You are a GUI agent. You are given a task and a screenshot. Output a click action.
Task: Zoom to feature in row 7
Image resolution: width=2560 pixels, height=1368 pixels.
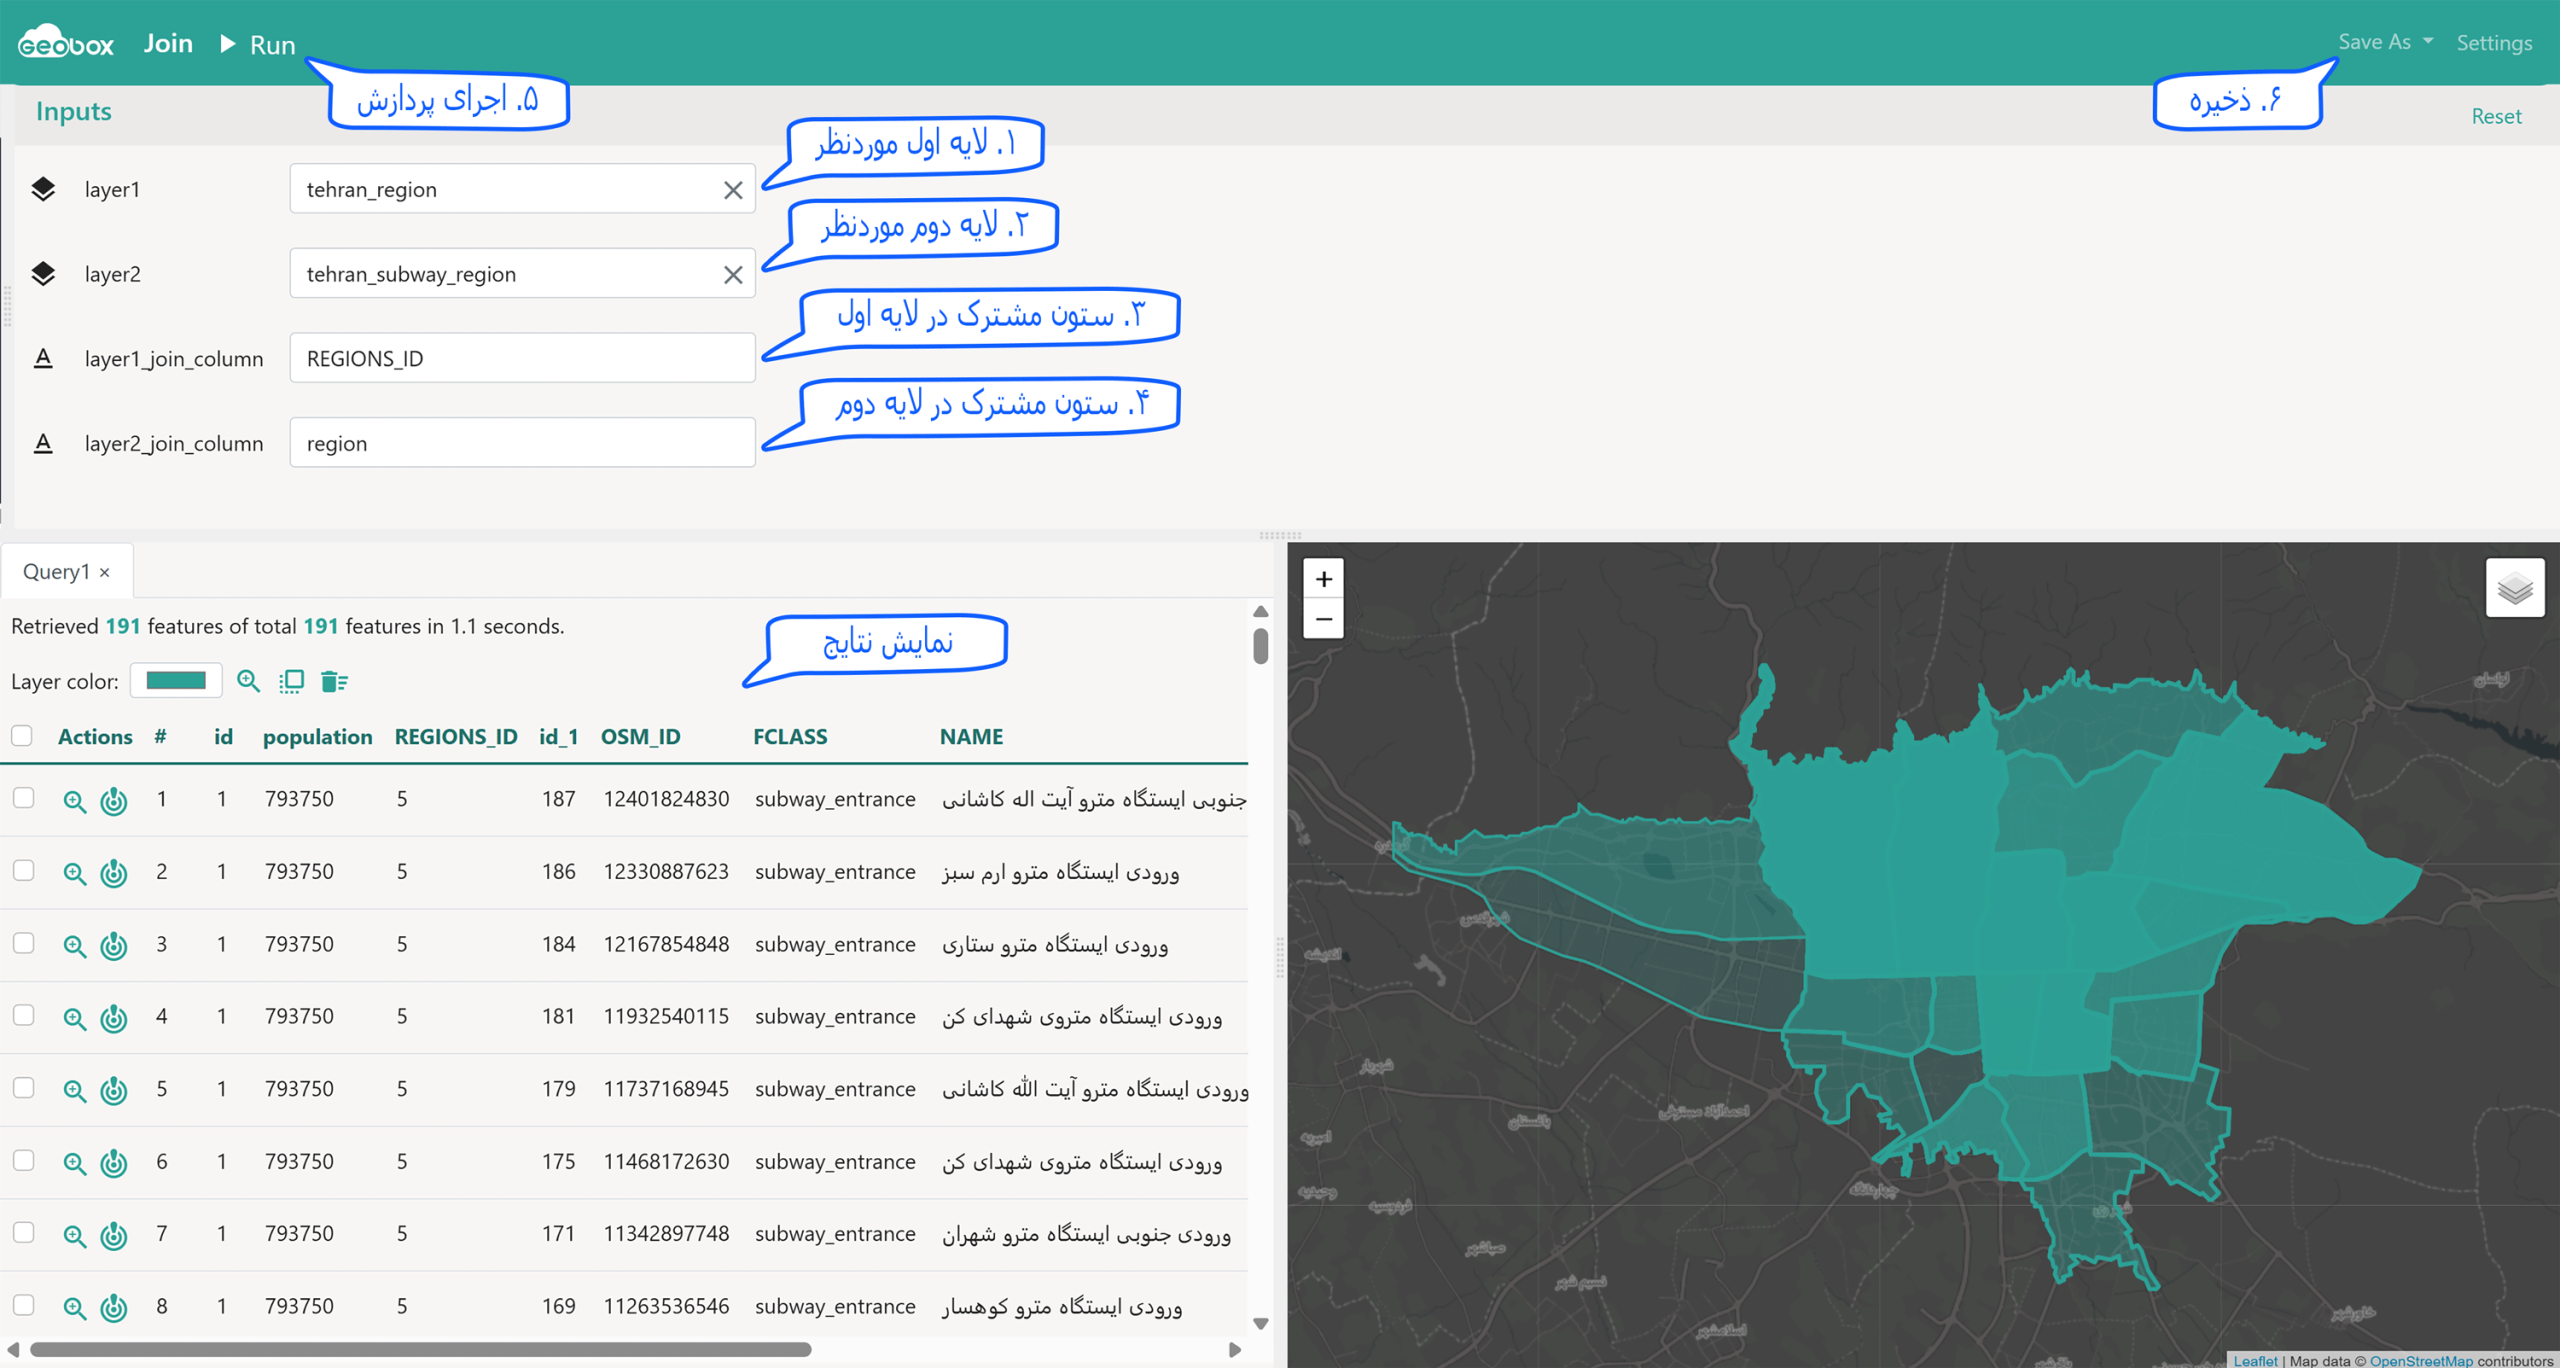click(x=74, y=1235)
